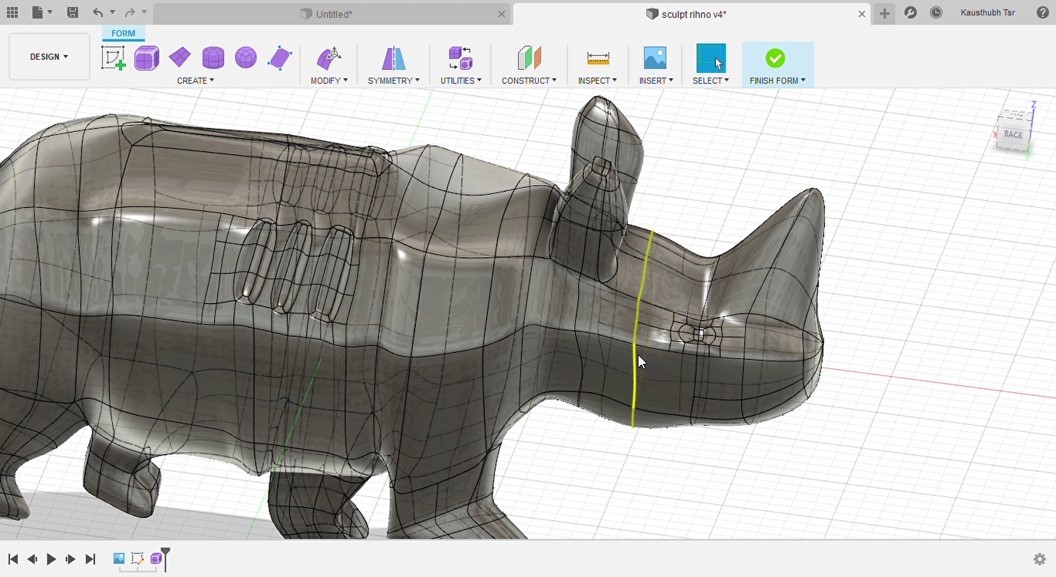The image size is (1056, 577).
Task: Activate the Edit Form tool
Action: coord(329,58)
